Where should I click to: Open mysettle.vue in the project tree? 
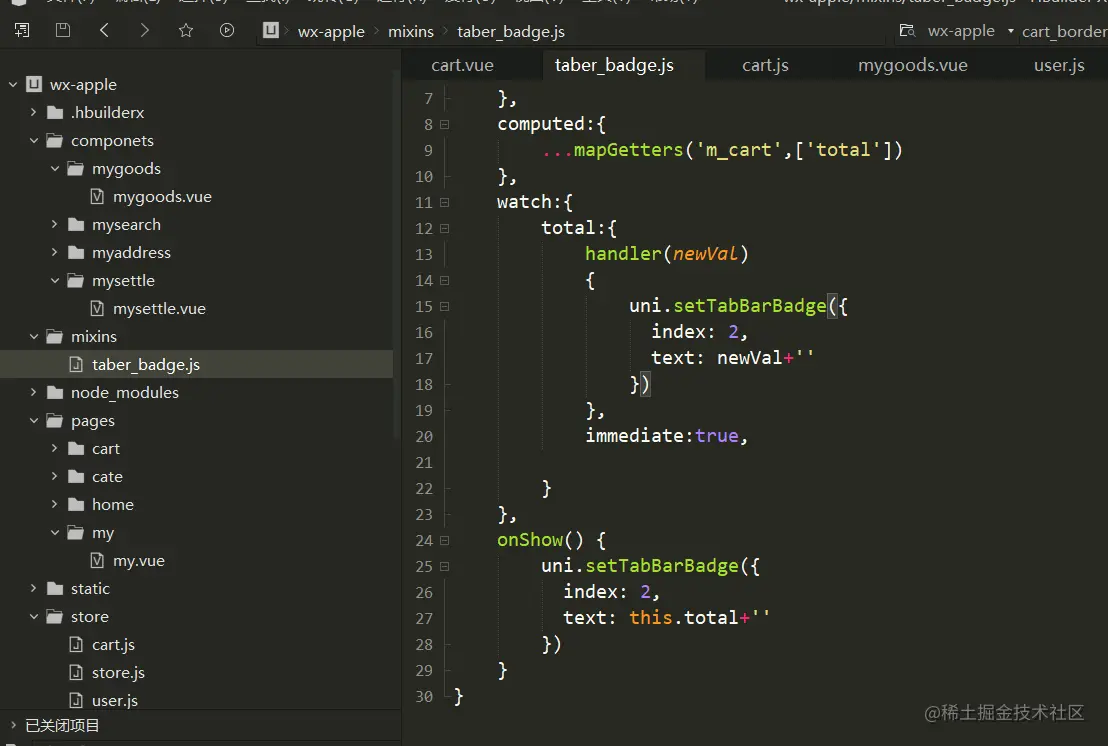159,309
